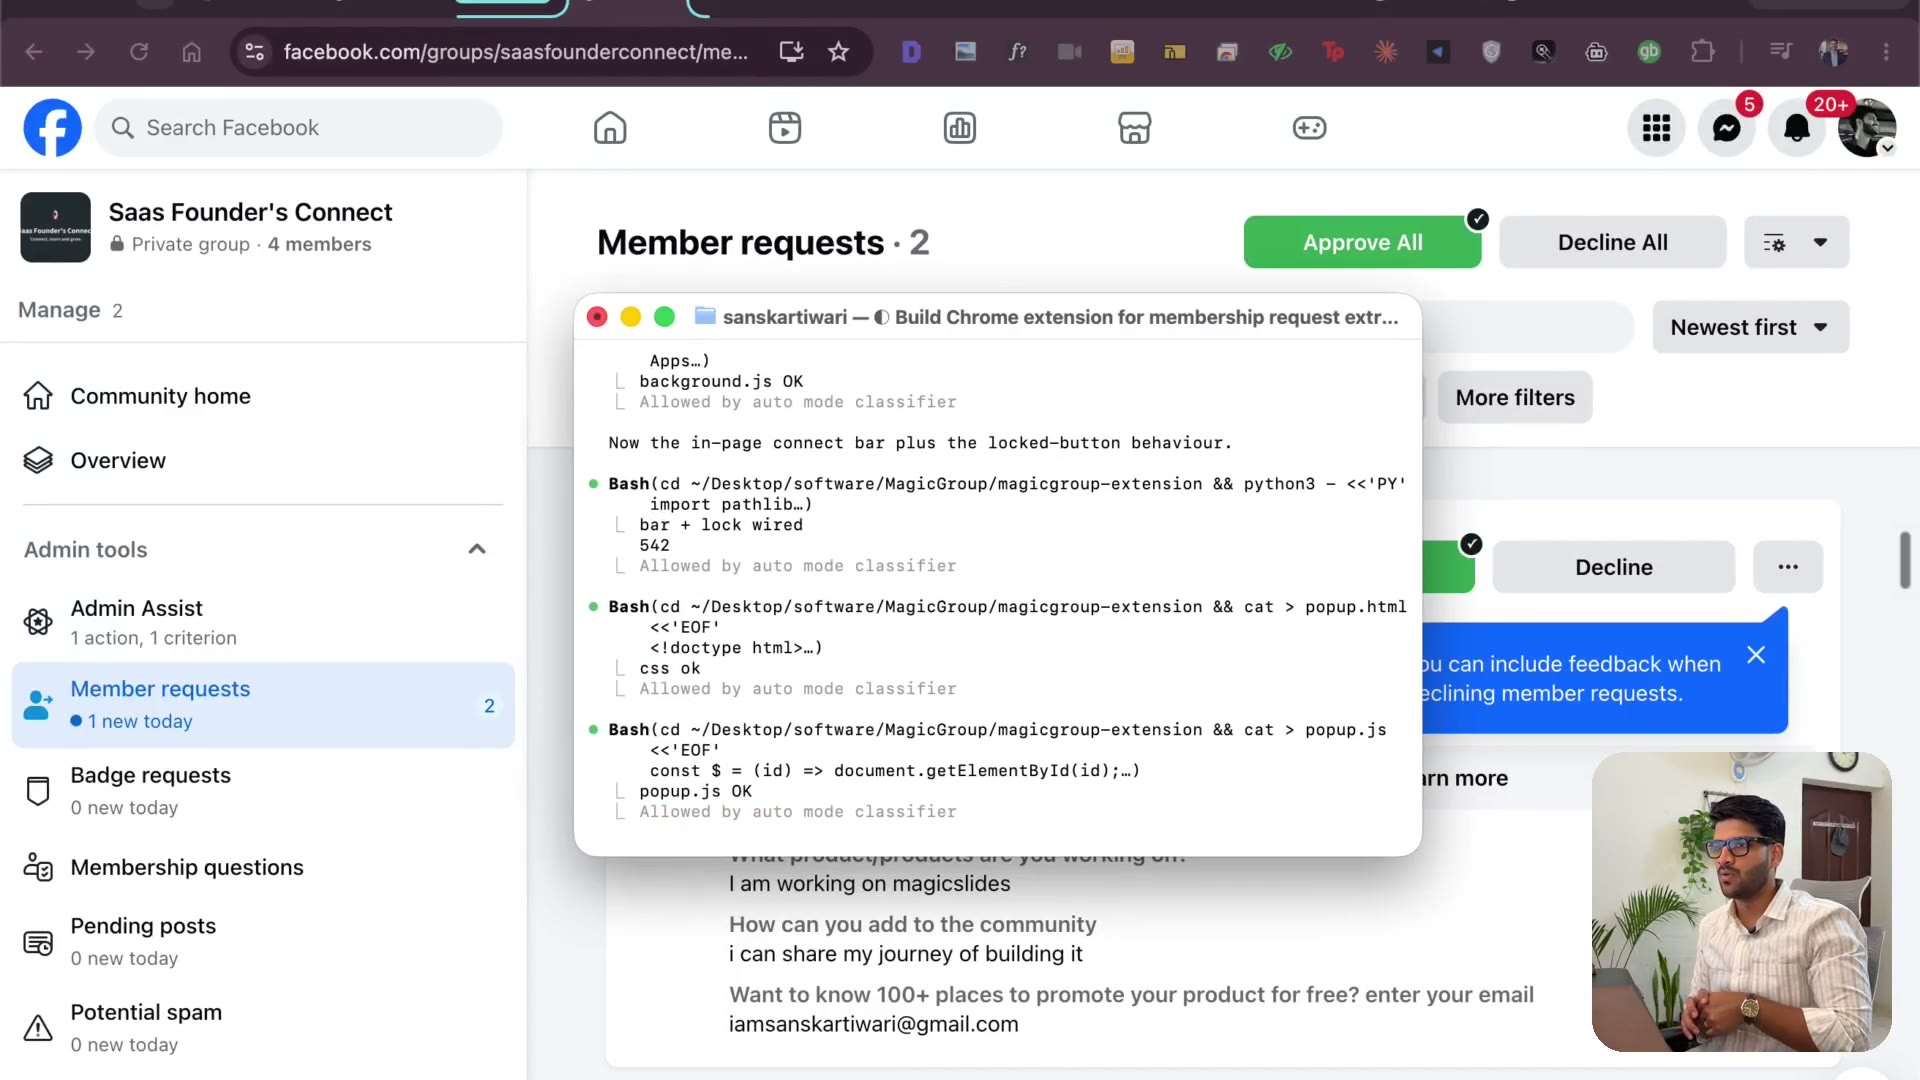Open Pending posts
The height and width of the screenshot is (1080, 1920).
click(x=263, y=942)
